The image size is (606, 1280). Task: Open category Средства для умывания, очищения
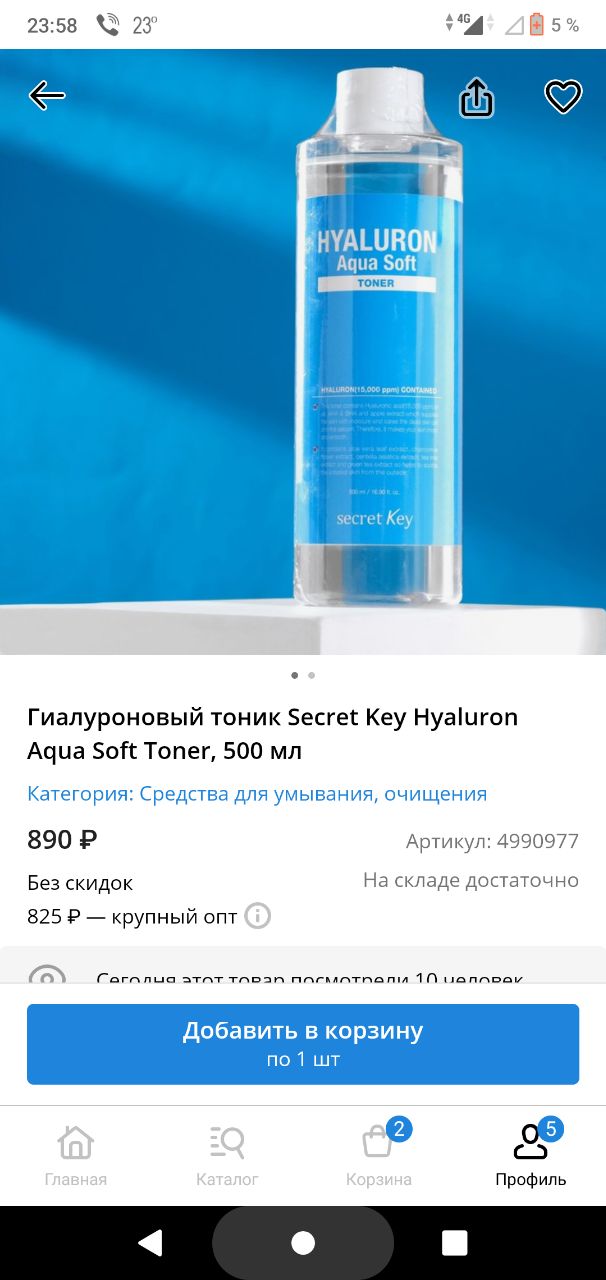click(257, 794)
